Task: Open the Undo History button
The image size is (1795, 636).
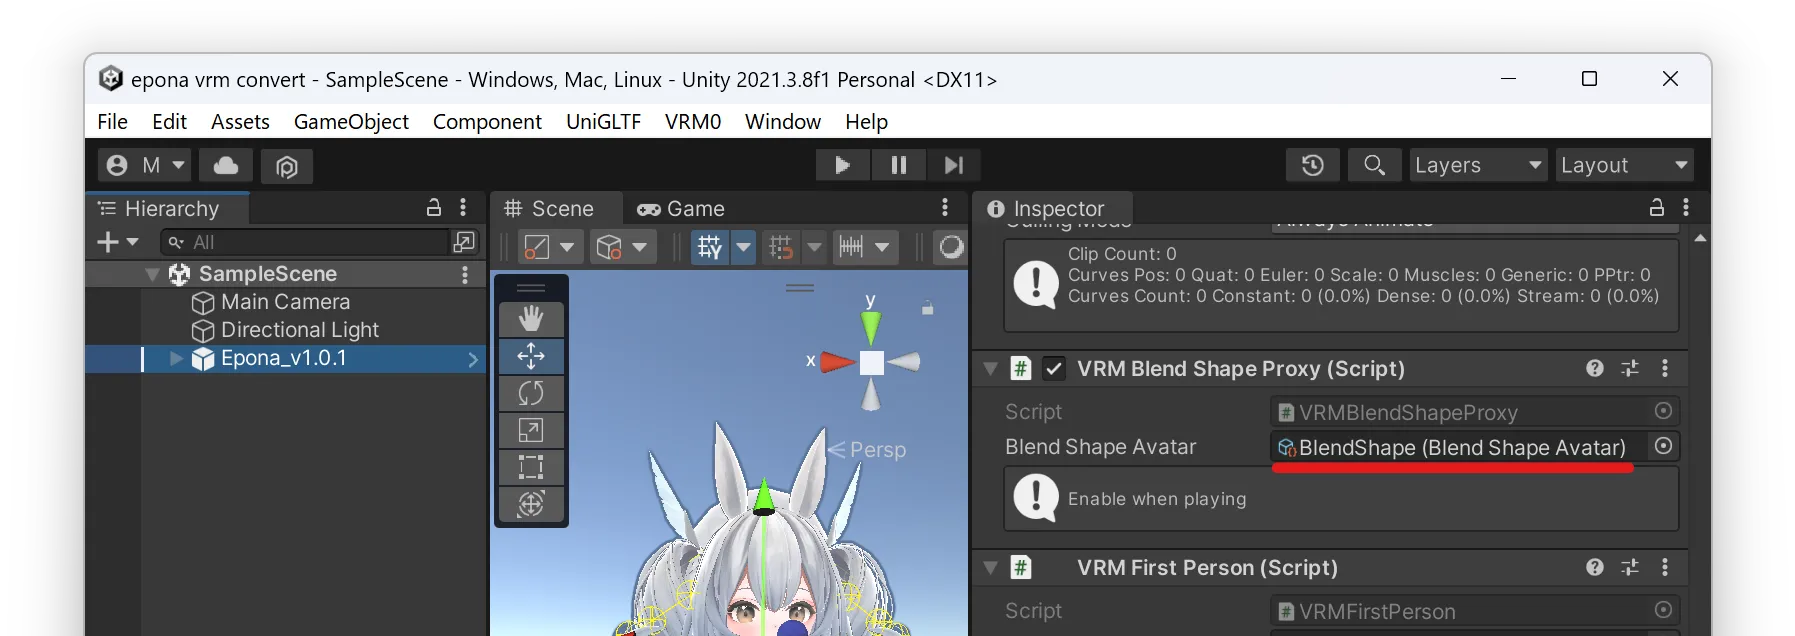Action: (x=1313, y=165)
